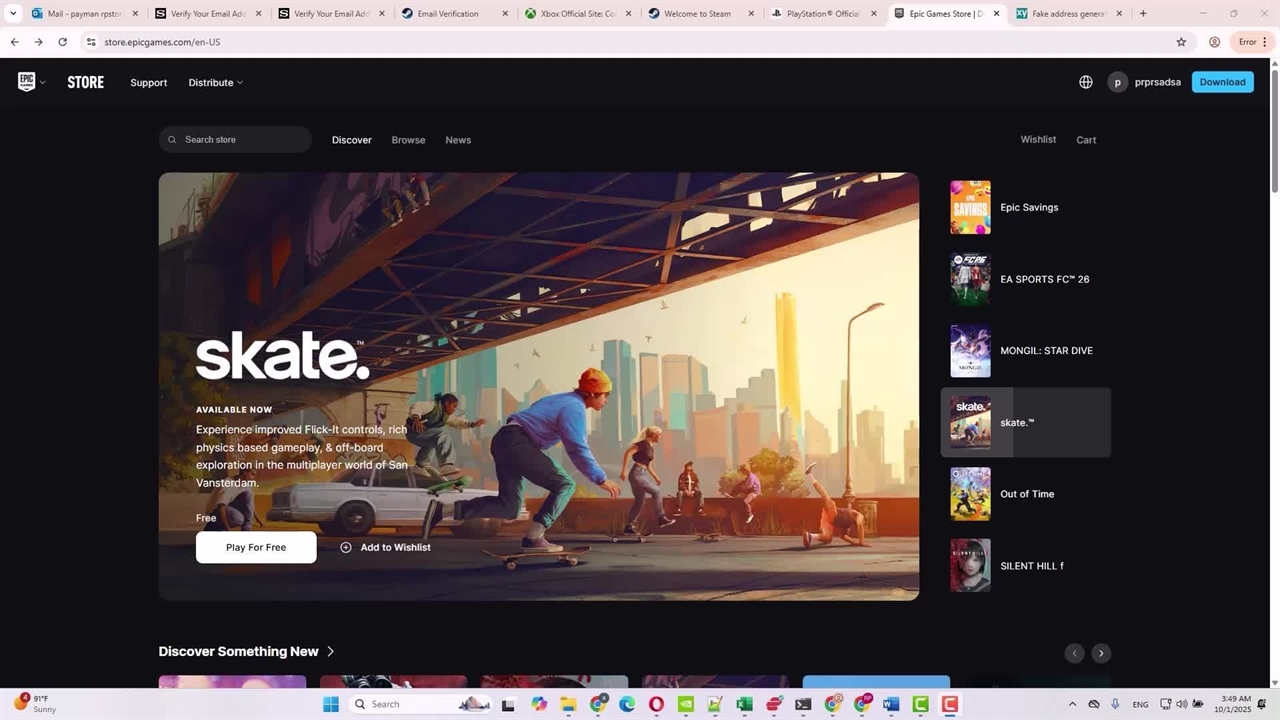Viewport: 1280px width, 720px height.
Task: Select the EA SPORTS FC 26 thumbnail
Action: coord(970,279)
